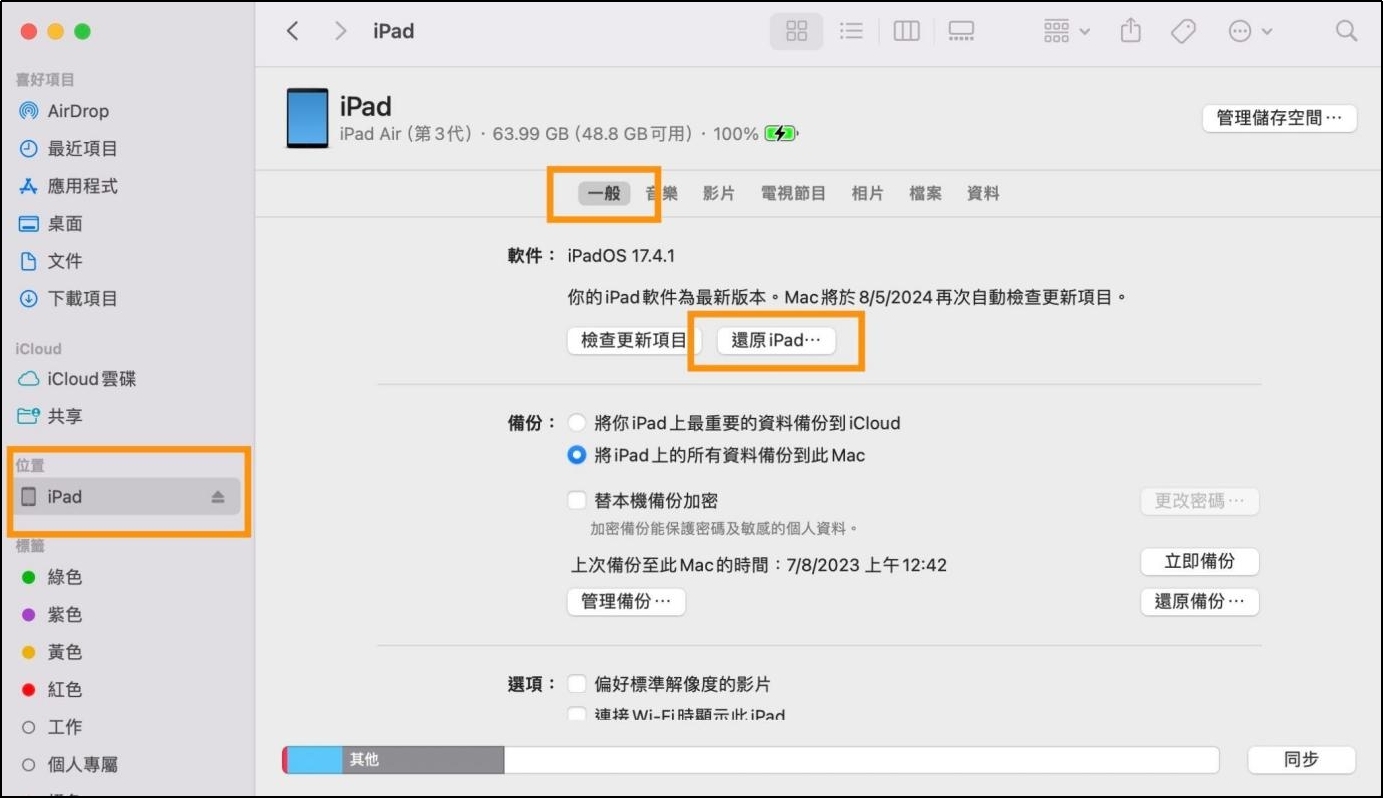Open the group-by dropdown in toolbar
This screenshot has height=799, width=1384.
(1066, 31)
